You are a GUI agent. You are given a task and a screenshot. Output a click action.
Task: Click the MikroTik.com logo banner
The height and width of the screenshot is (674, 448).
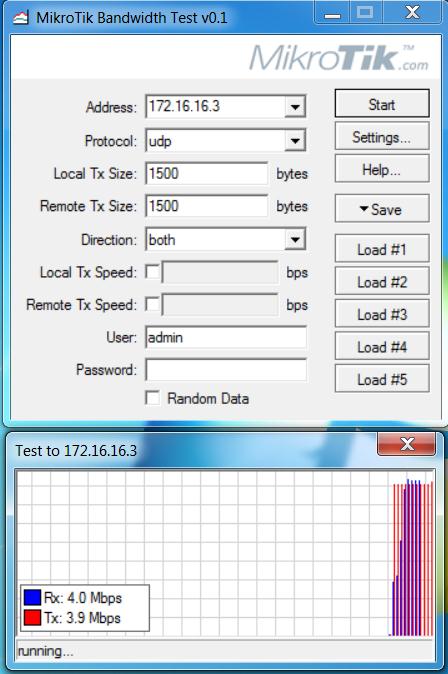(338, 57)
